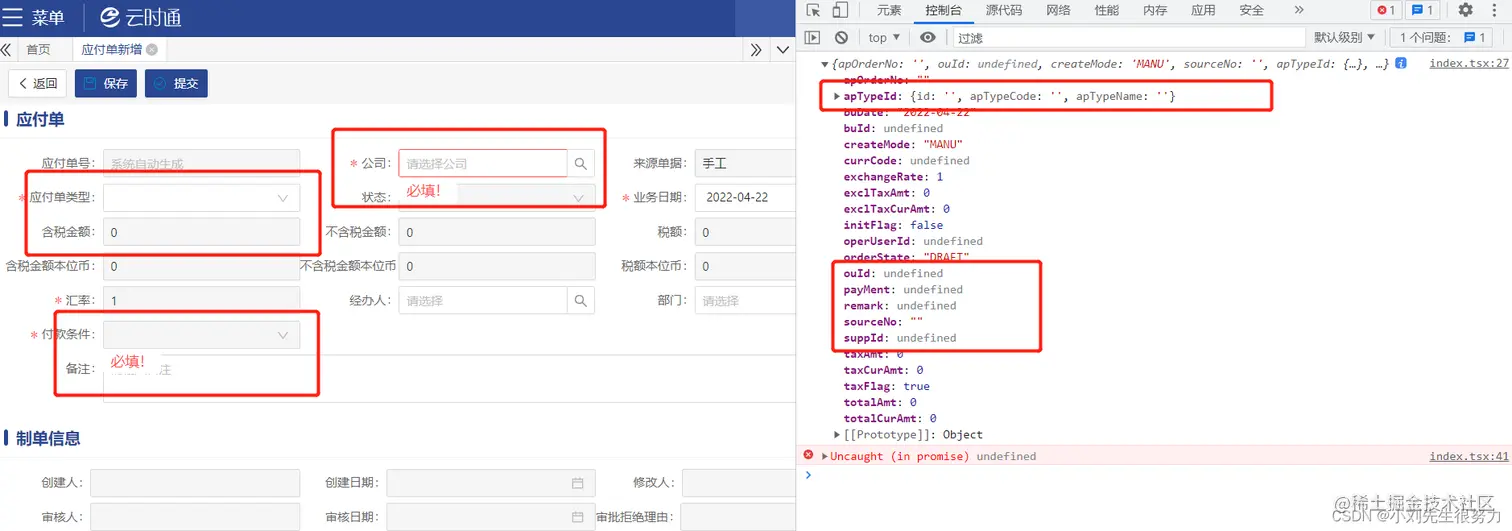Image resolution: width=1512 pixels, height=531 pixels.
Task: Click the 备注 text area
Action: click(448, 378)
